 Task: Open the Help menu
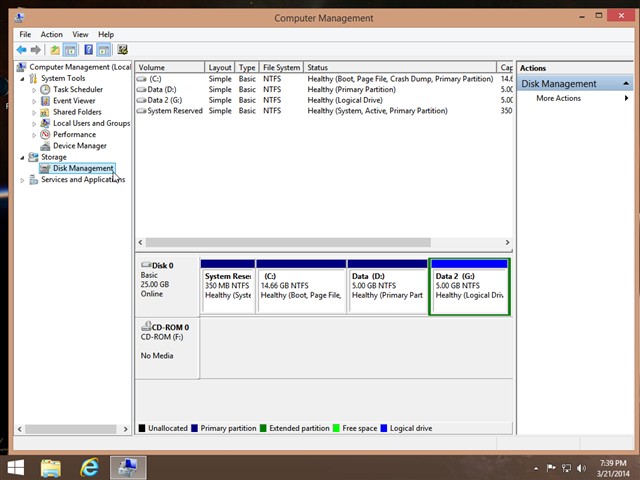pyautogui.click(x=106, y=34)
